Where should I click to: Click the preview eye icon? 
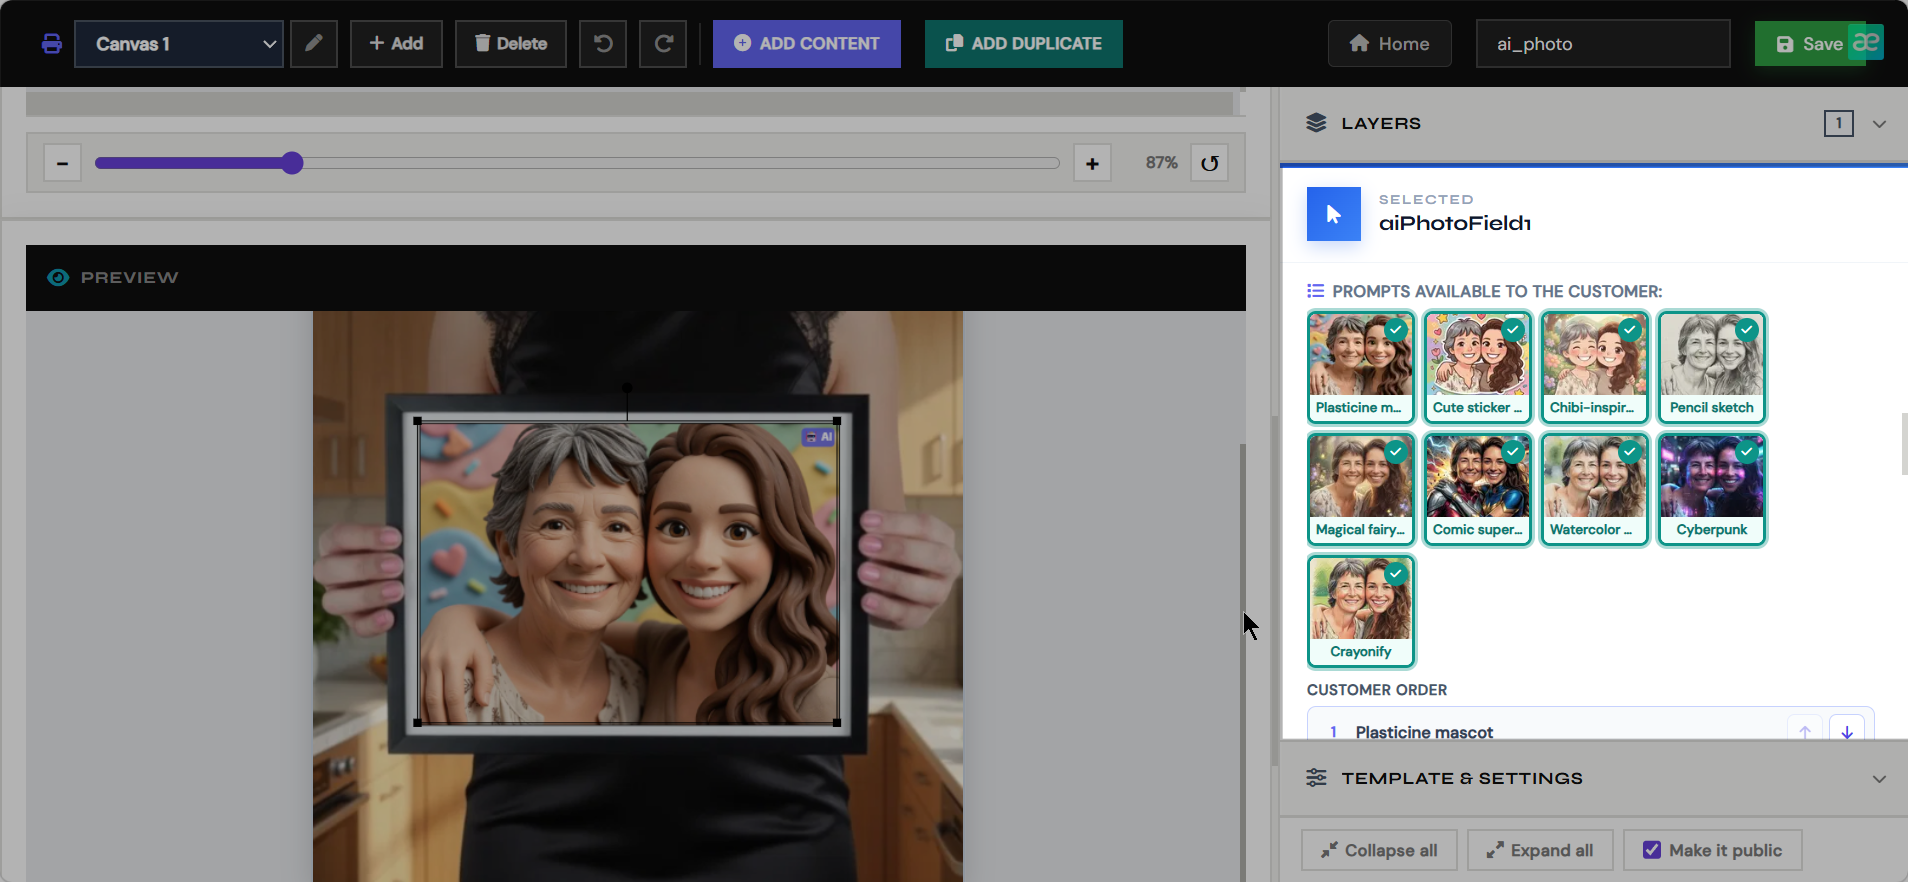(x=58, y=277)
